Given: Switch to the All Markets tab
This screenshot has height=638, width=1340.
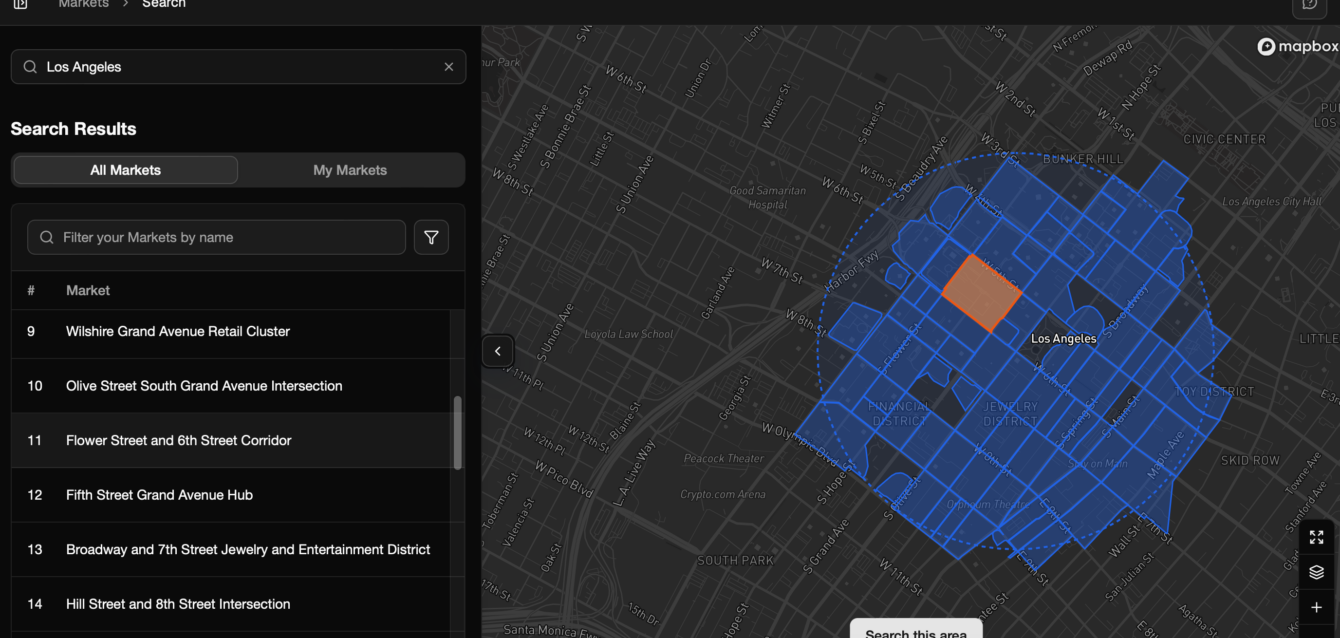Looking at the screenshot, I should (125, 170).
